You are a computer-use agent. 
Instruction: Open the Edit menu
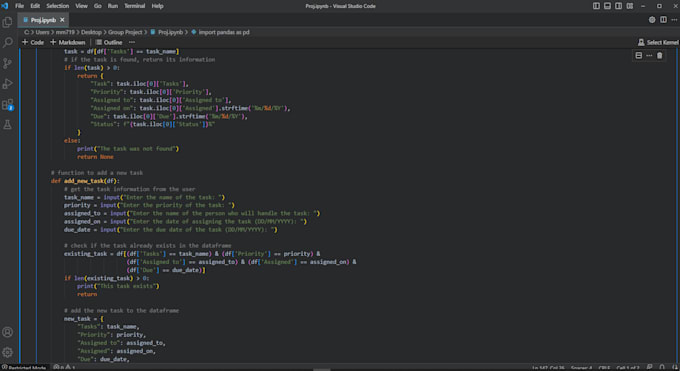click(35, 6)
